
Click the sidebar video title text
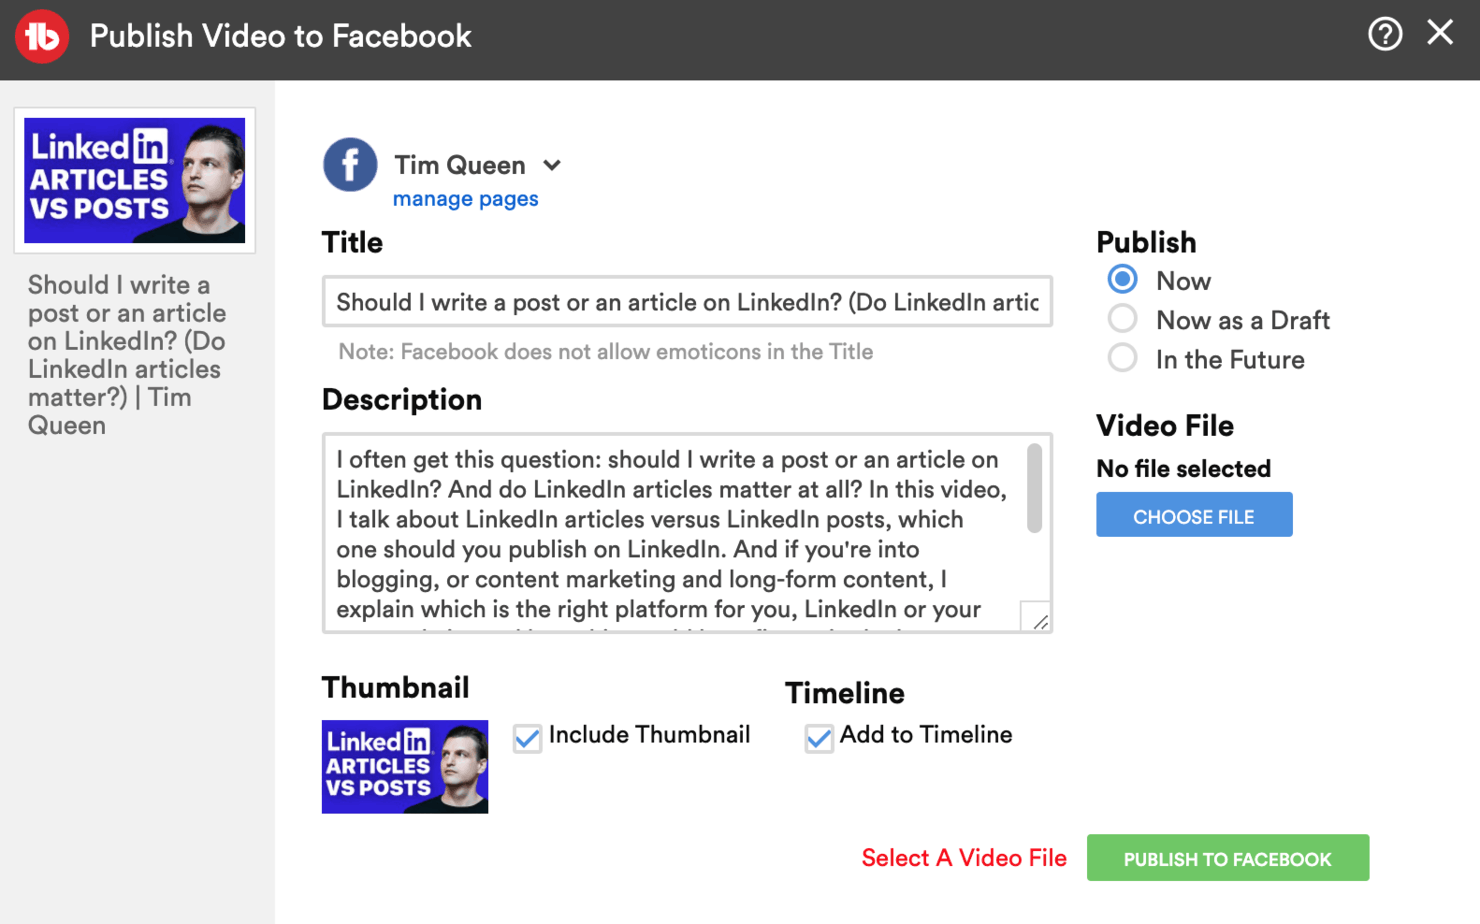pos(127,355)
